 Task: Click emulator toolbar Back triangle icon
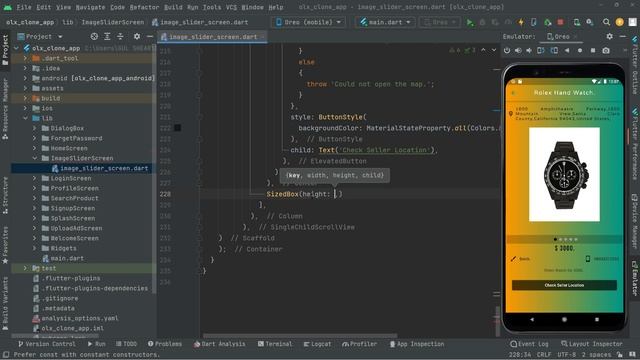click(567, 51)
